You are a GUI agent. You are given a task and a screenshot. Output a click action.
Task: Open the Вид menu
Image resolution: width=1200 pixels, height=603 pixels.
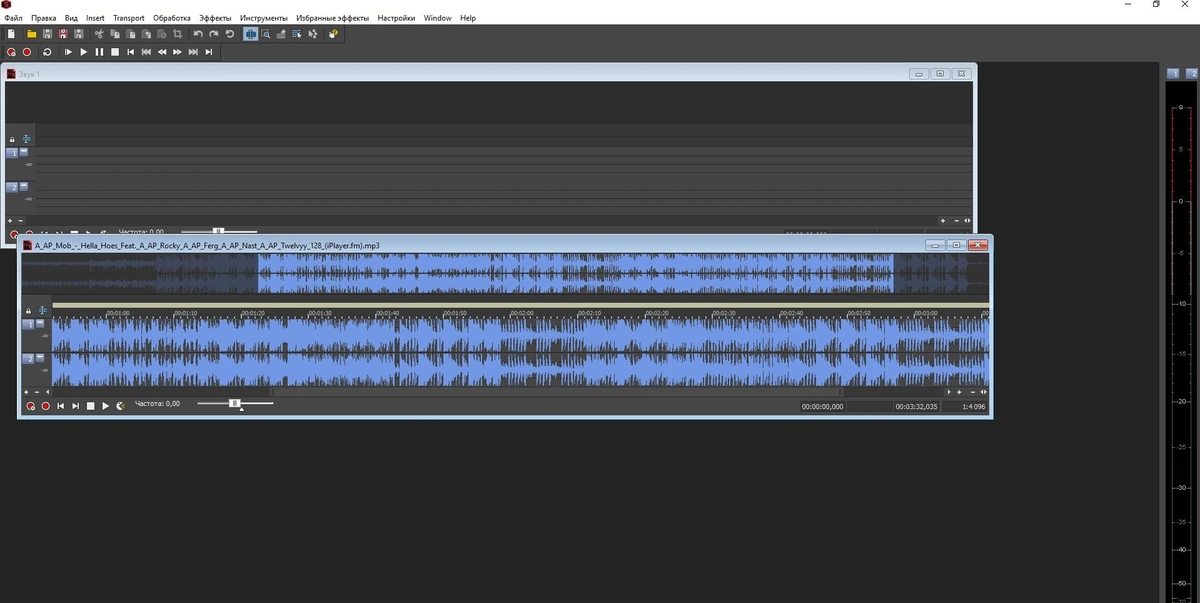coord(71,18)
